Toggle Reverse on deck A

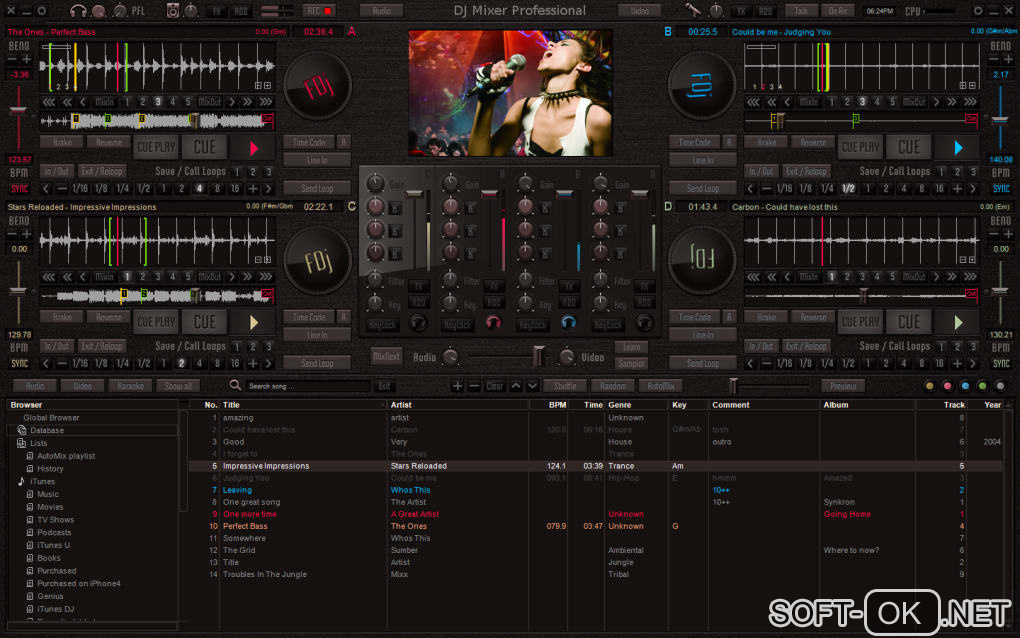109,142
